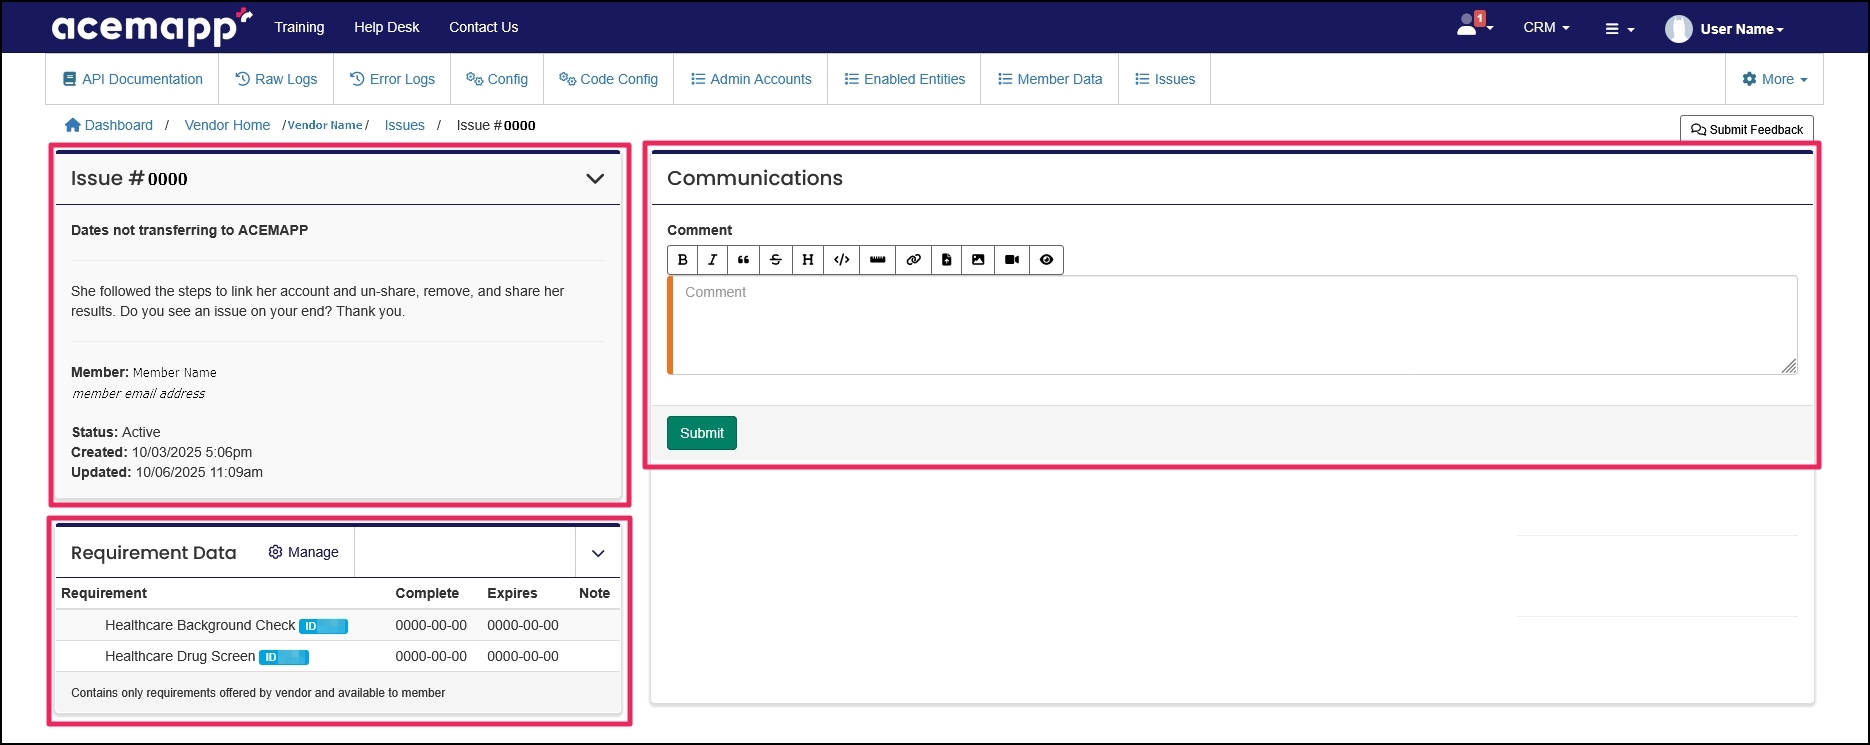This screenshot has height=745, width=1870.
Task: Go to Enabled Entities tab
Action: point(905,79)
